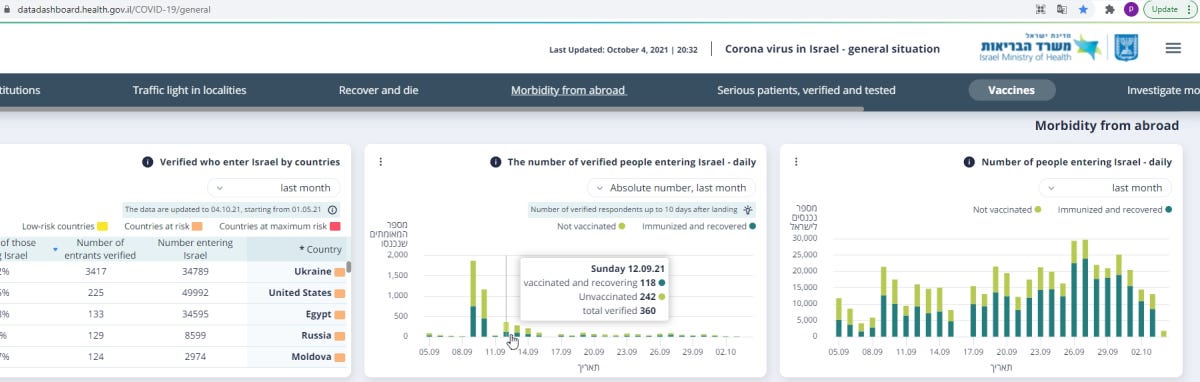Bookmark page with star icon

pyautogui.click(x=1084, y=9)
